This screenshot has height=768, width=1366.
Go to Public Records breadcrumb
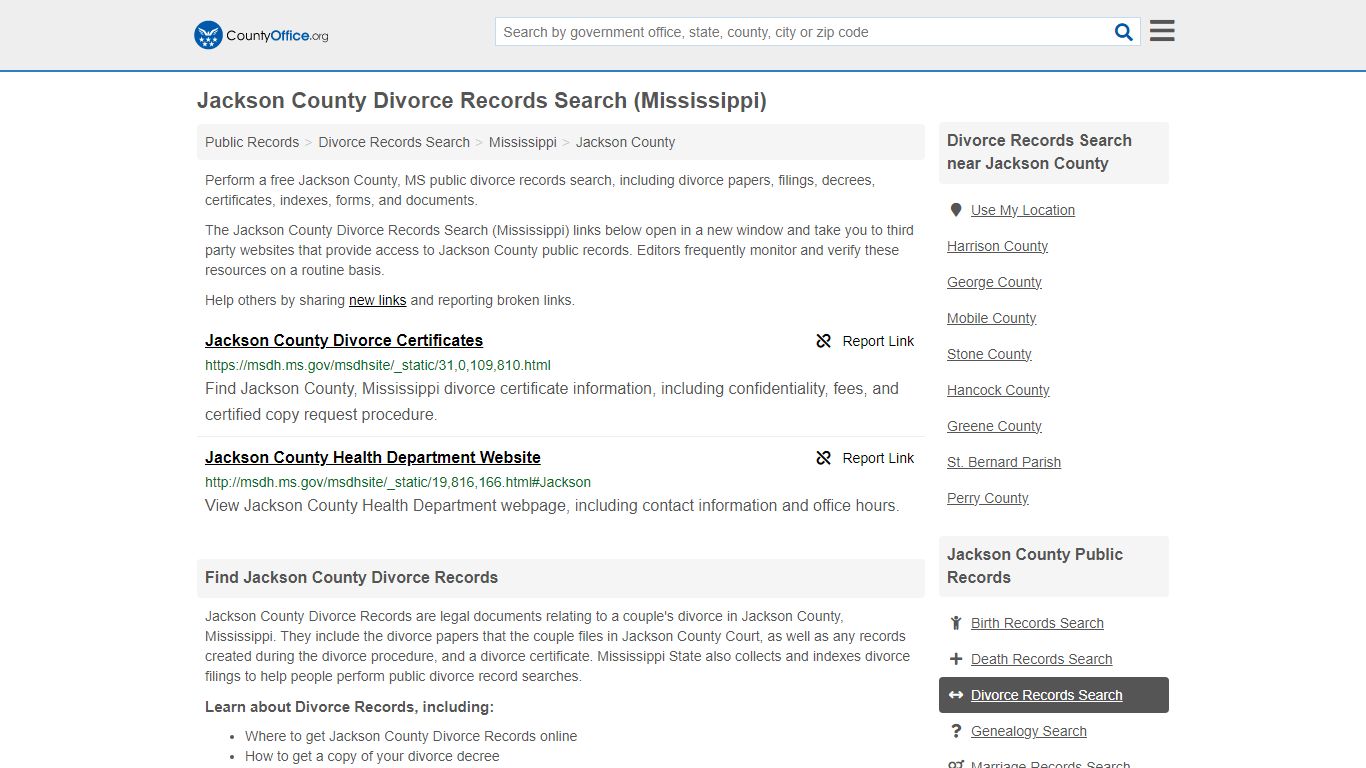point(252,142)
